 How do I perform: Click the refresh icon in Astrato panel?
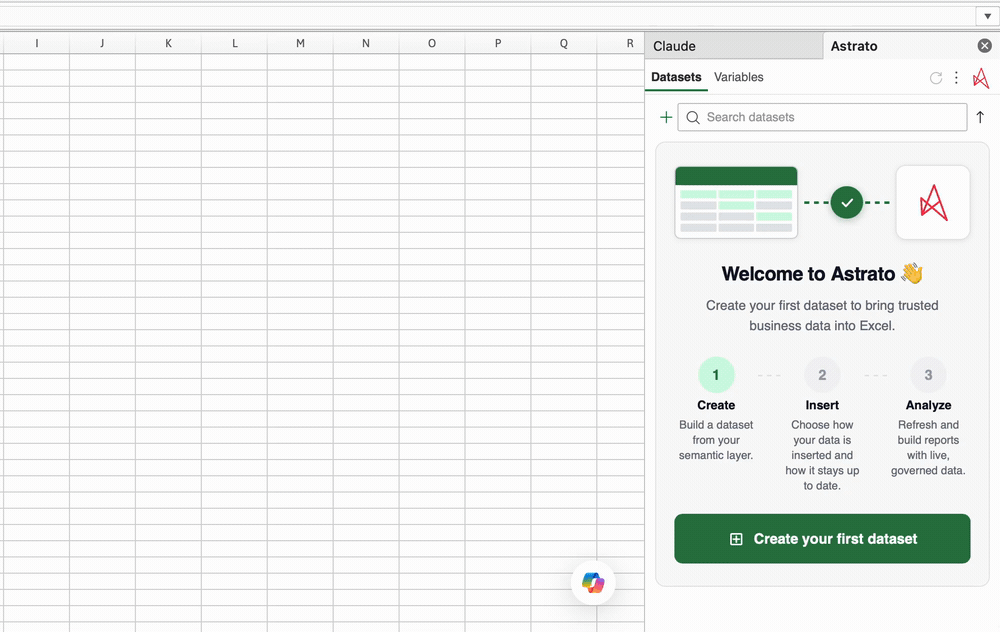pyautogui.click(x=936, y=78)
